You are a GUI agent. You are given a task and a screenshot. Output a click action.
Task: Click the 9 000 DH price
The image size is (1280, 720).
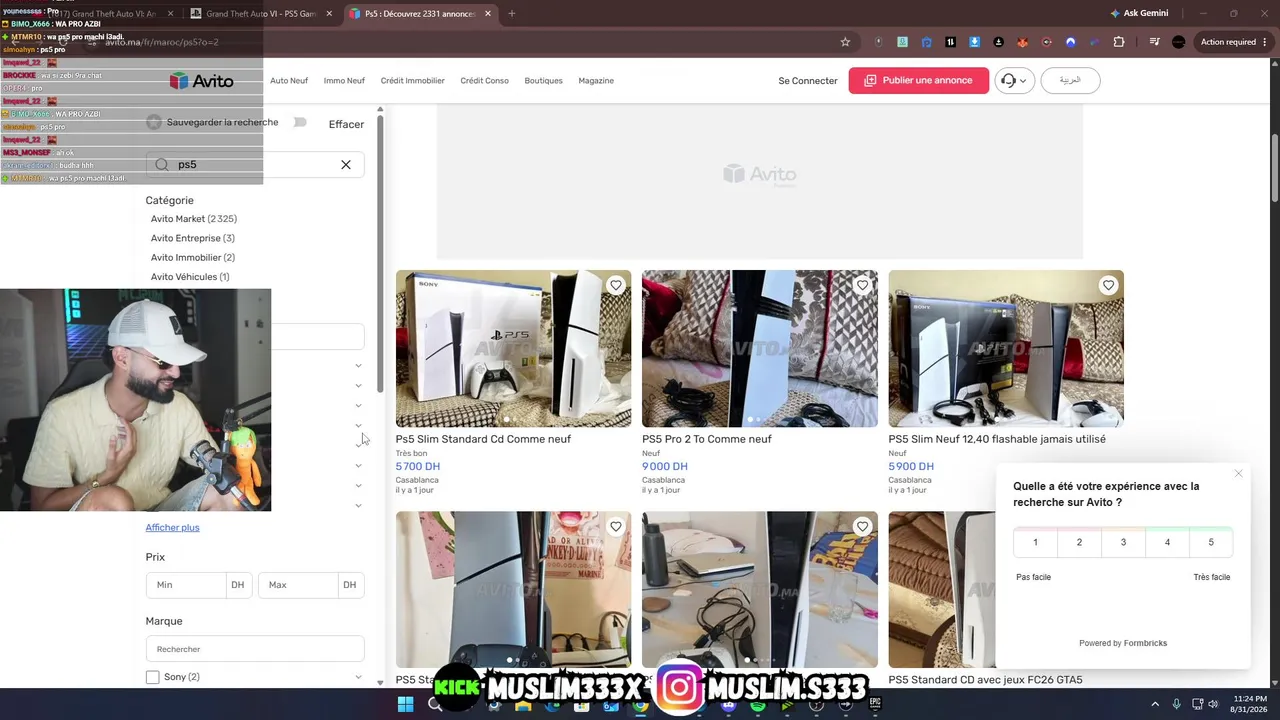coord(665,466)
